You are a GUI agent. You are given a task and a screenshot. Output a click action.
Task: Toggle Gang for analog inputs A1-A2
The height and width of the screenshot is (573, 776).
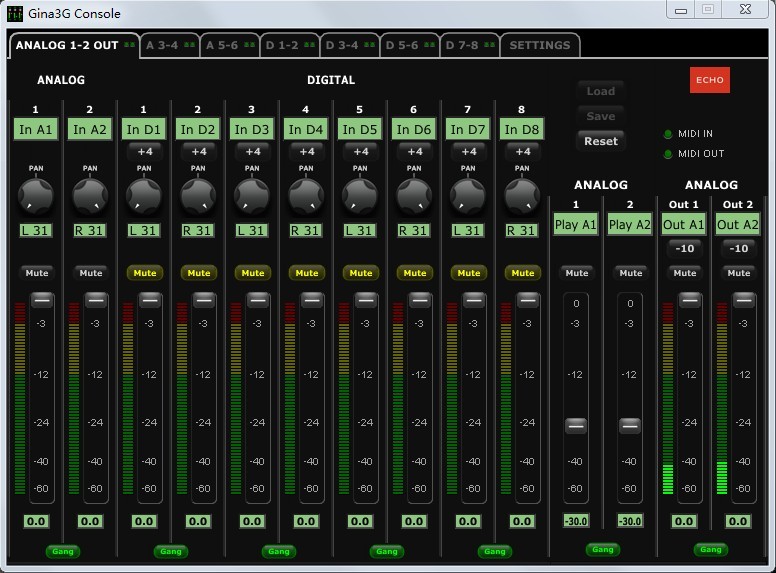[63, 551]
